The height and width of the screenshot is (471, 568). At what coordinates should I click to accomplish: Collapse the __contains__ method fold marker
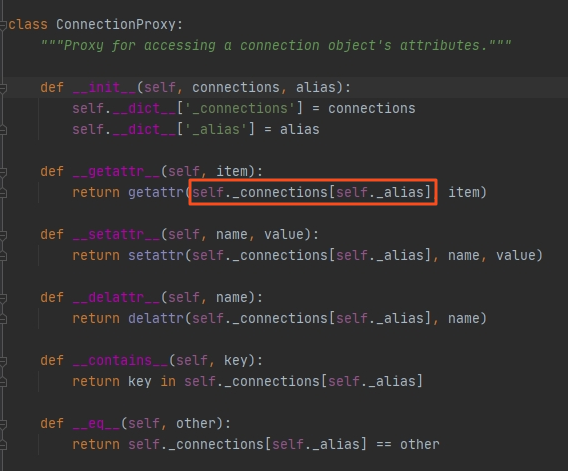3,360
